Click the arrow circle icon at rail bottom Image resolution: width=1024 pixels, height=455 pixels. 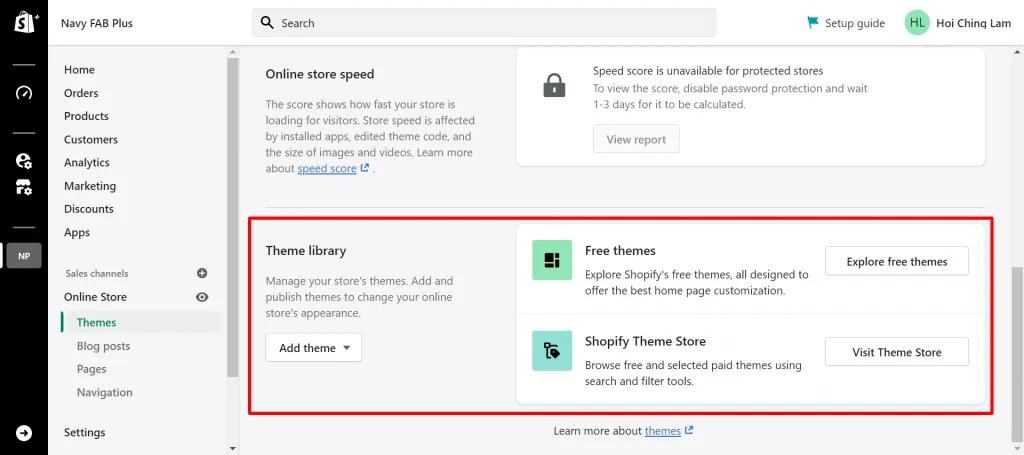24,433
